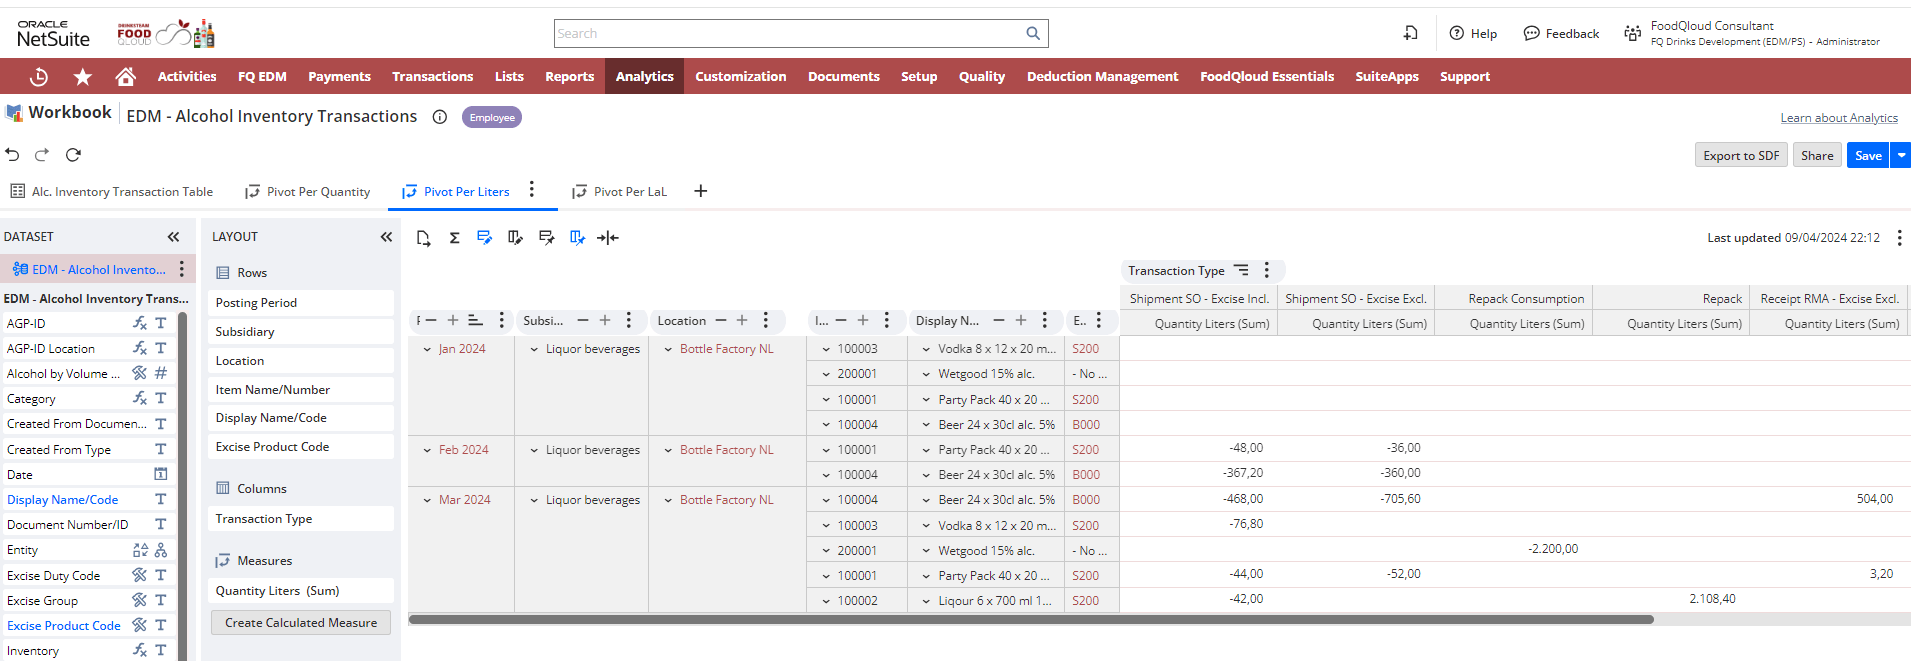Sort the Transaction Type column header
The image size is (1911, 661).
(x=1241, y=270)
